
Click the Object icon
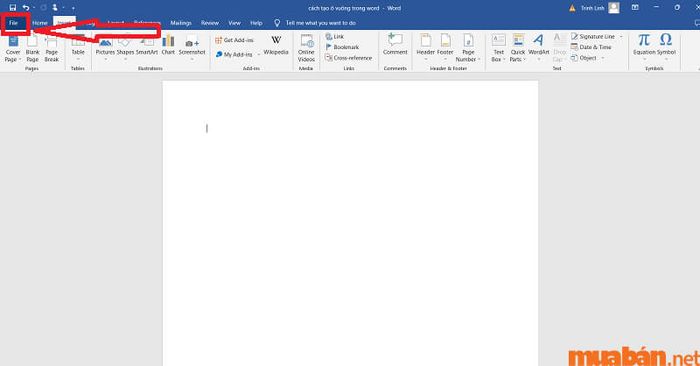[575, 58]
